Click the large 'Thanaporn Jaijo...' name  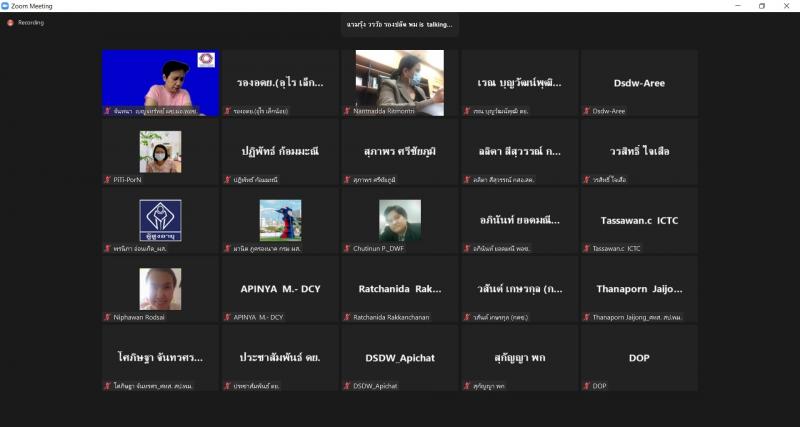pyautogui.click(x=639, y=289)
